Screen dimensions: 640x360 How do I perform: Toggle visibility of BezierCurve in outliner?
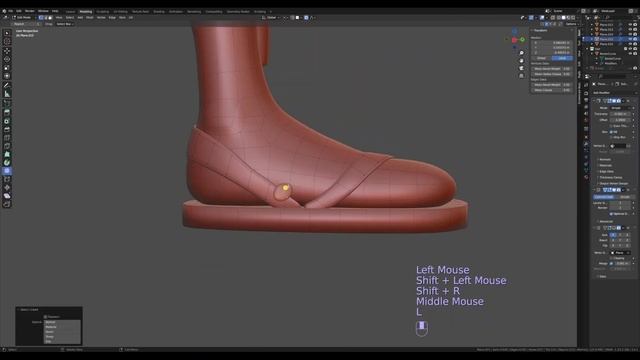coord(630,53)
